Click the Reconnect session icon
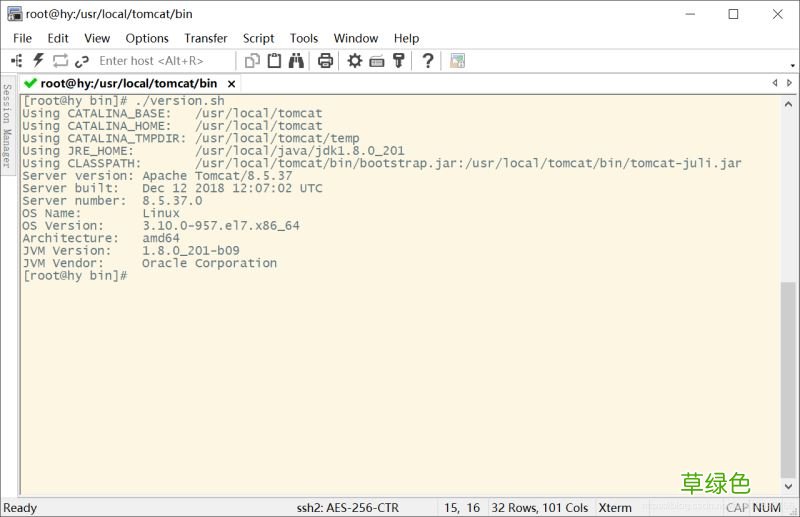 tap(60, 61)
